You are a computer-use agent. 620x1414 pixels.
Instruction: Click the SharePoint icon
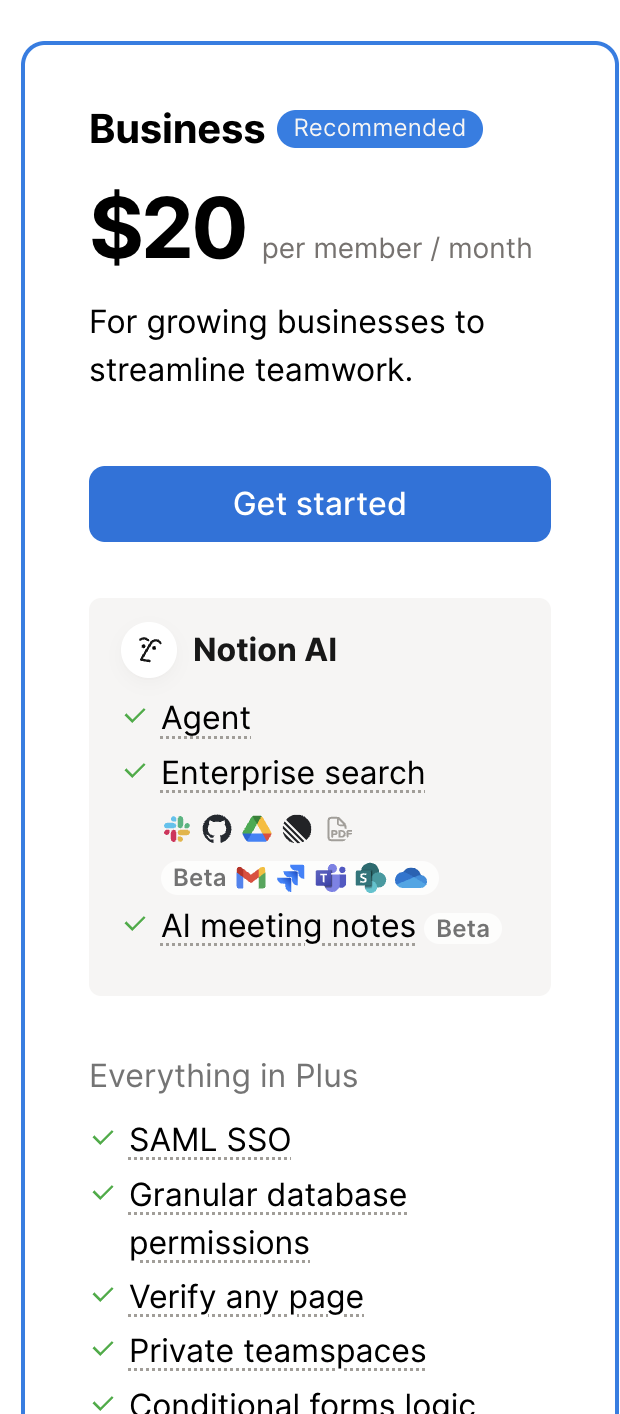372,878
